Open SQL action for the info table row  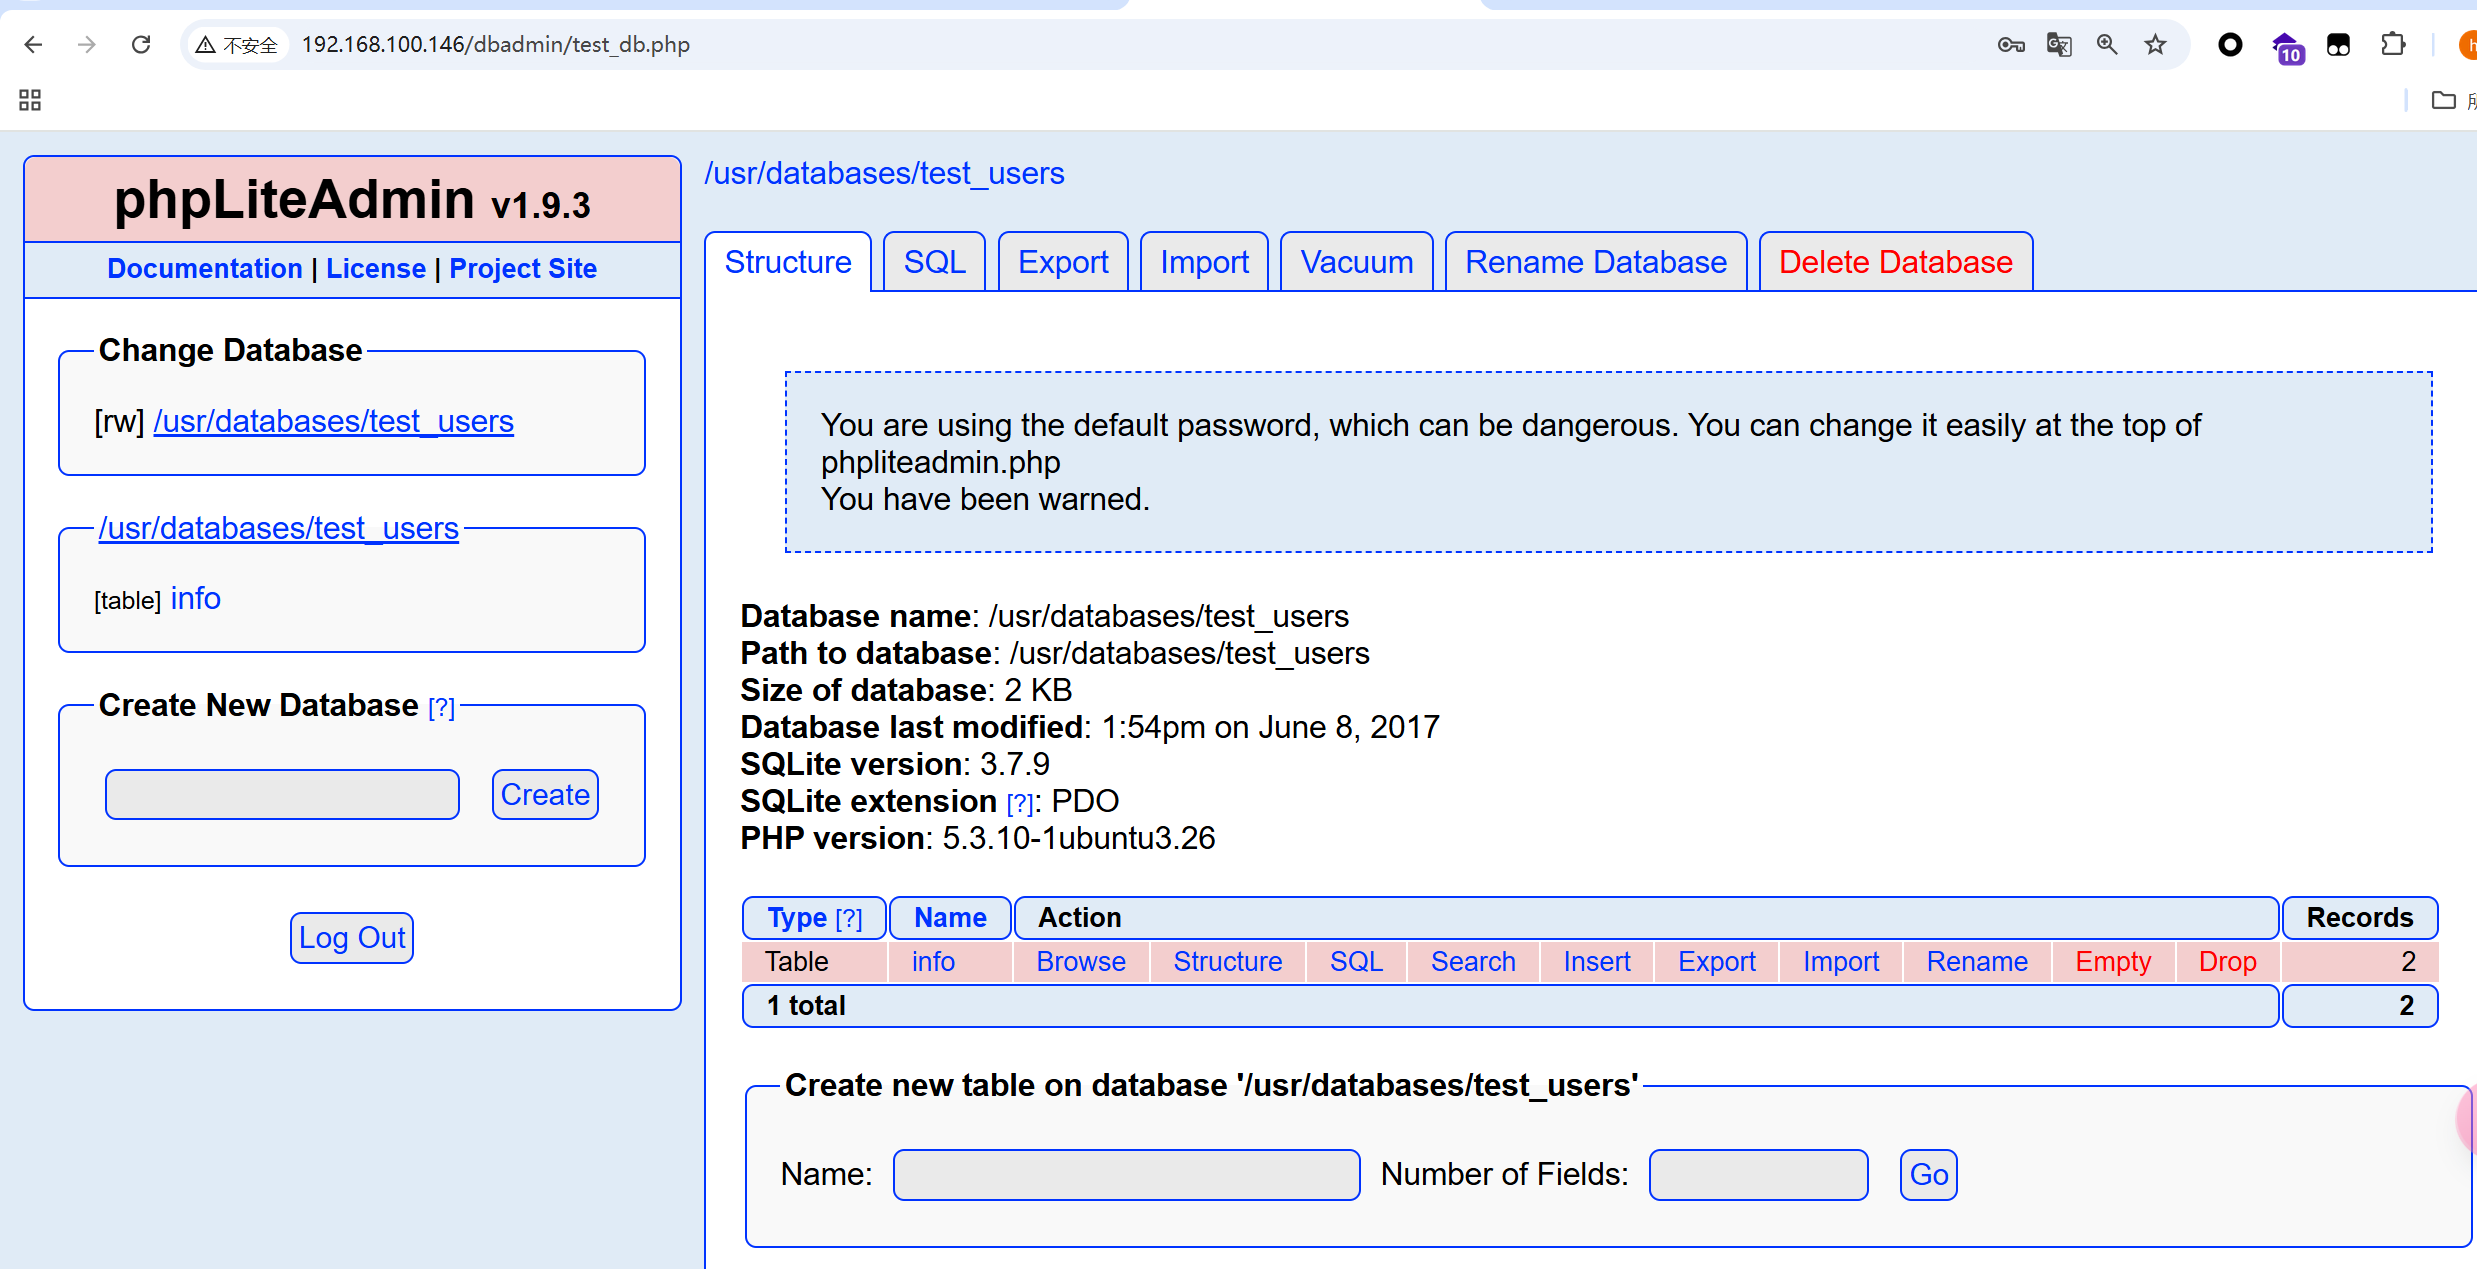(1356, 962)
